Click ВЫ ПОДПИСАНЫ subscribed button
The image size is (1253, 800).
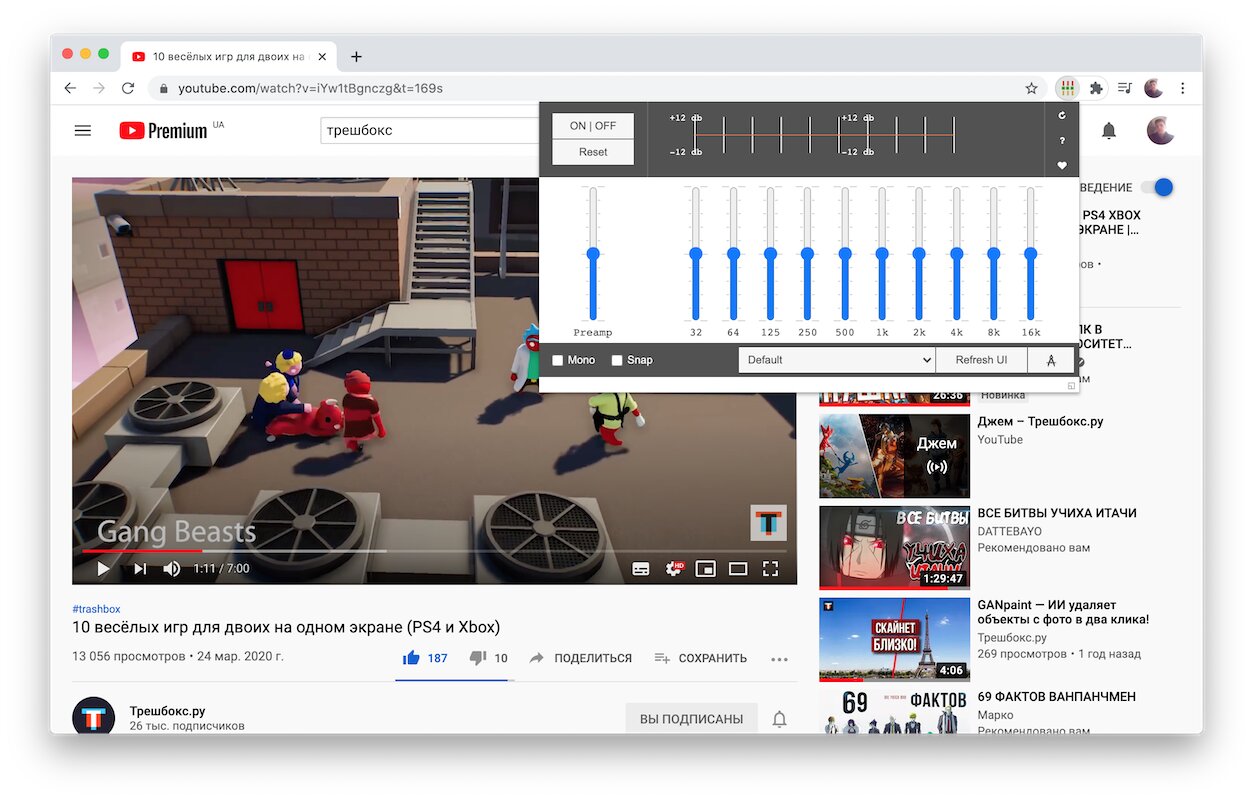(x=691, y=719)
